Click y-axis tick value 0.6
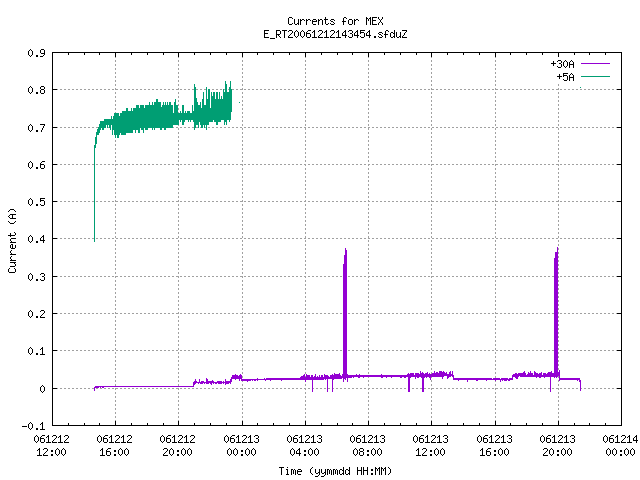The height and width of the screenshot is (480, 640). (37, 165)
